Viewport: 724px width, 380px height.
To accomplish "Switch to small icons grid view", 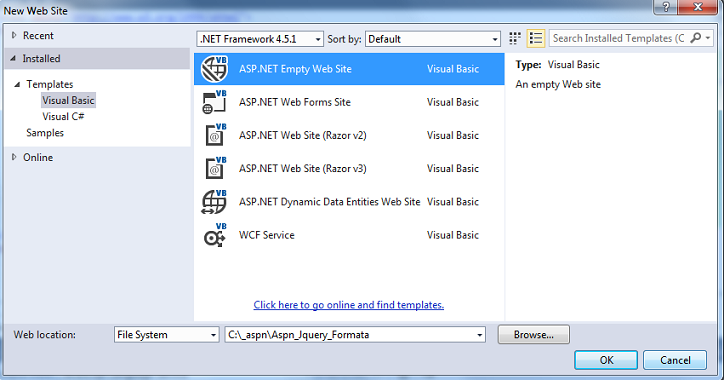I will point(515,38).
